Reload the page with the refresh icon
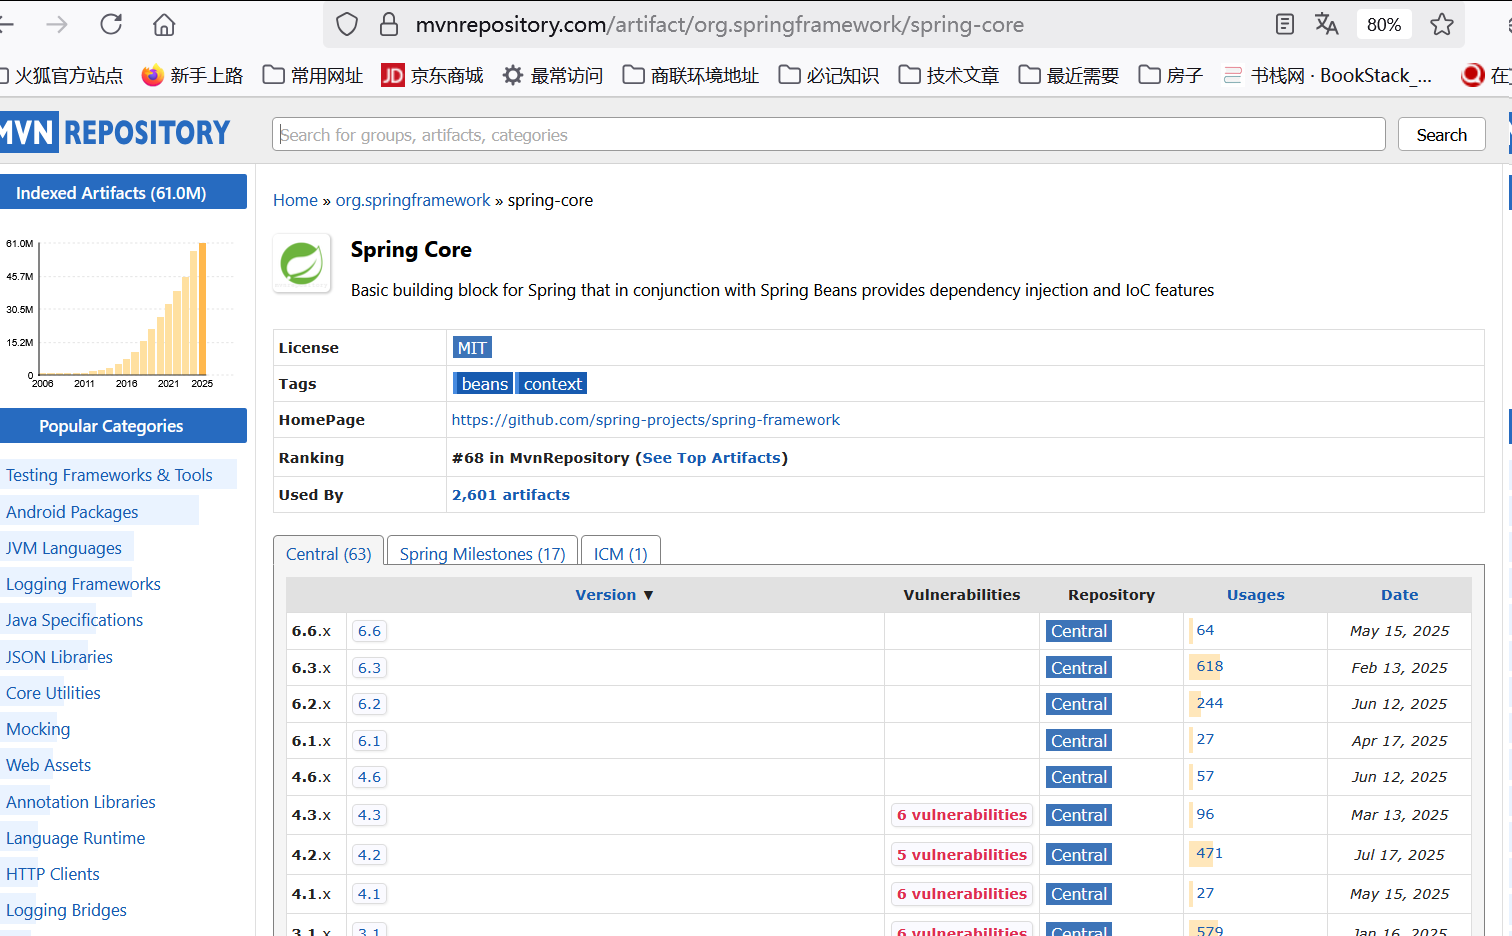The image size is (1512, 936). click(x=111, y=24)
